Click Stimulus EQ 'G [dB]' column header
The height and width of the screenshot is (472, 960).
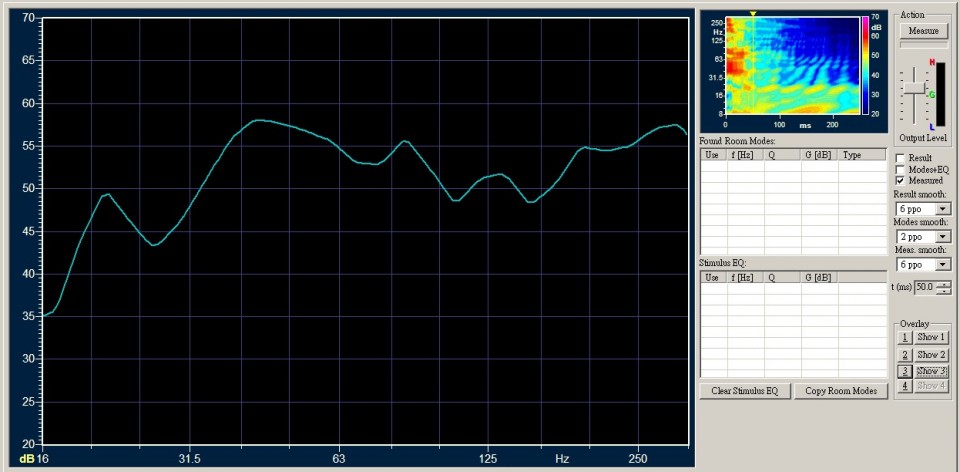coord(820,277)
